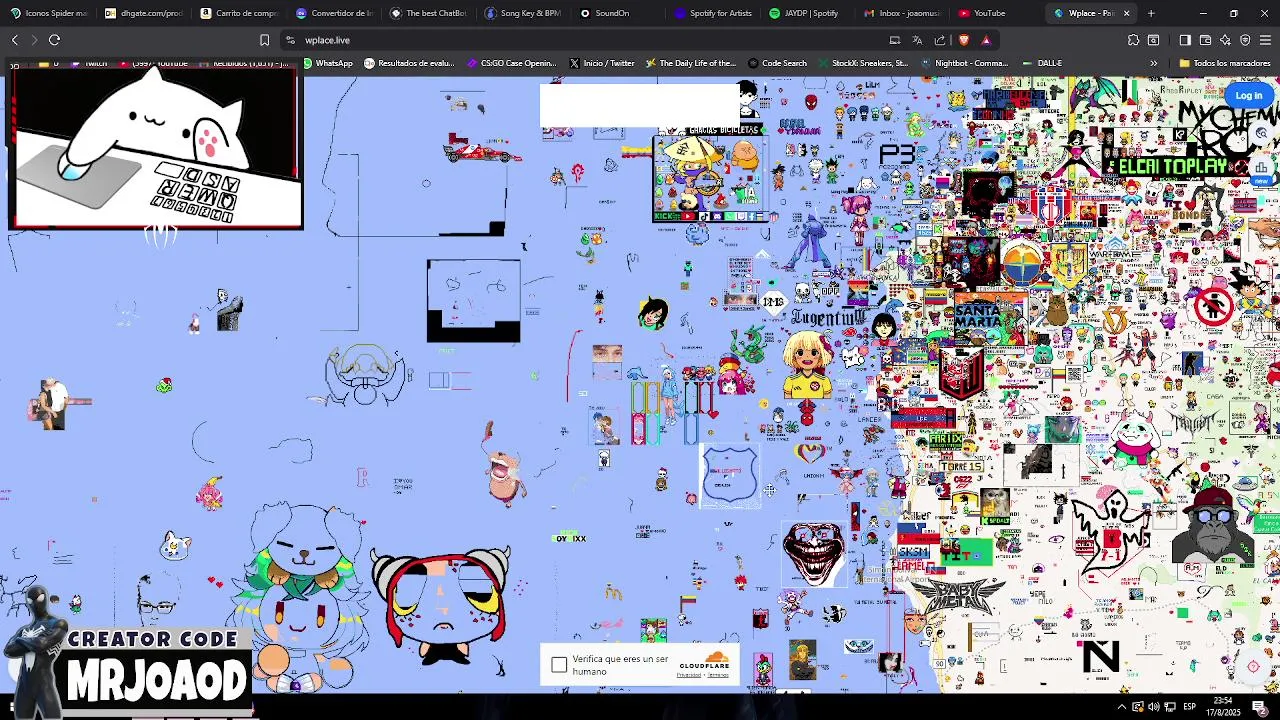Expand the hidden bookmarks chevron

click(x=1153, y=63)
